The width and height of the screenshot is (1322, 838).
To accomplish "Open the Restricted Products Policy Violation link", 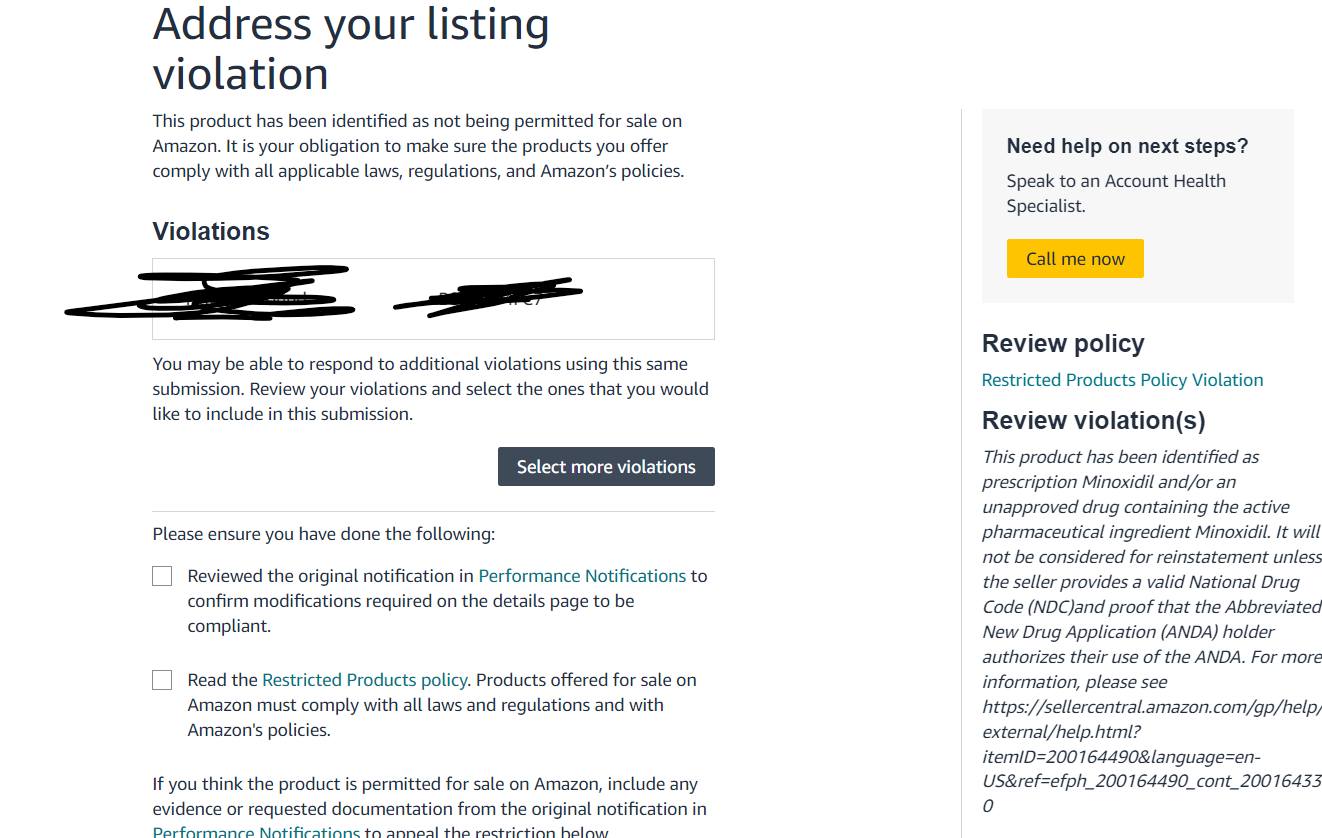I will (1122, 380).
